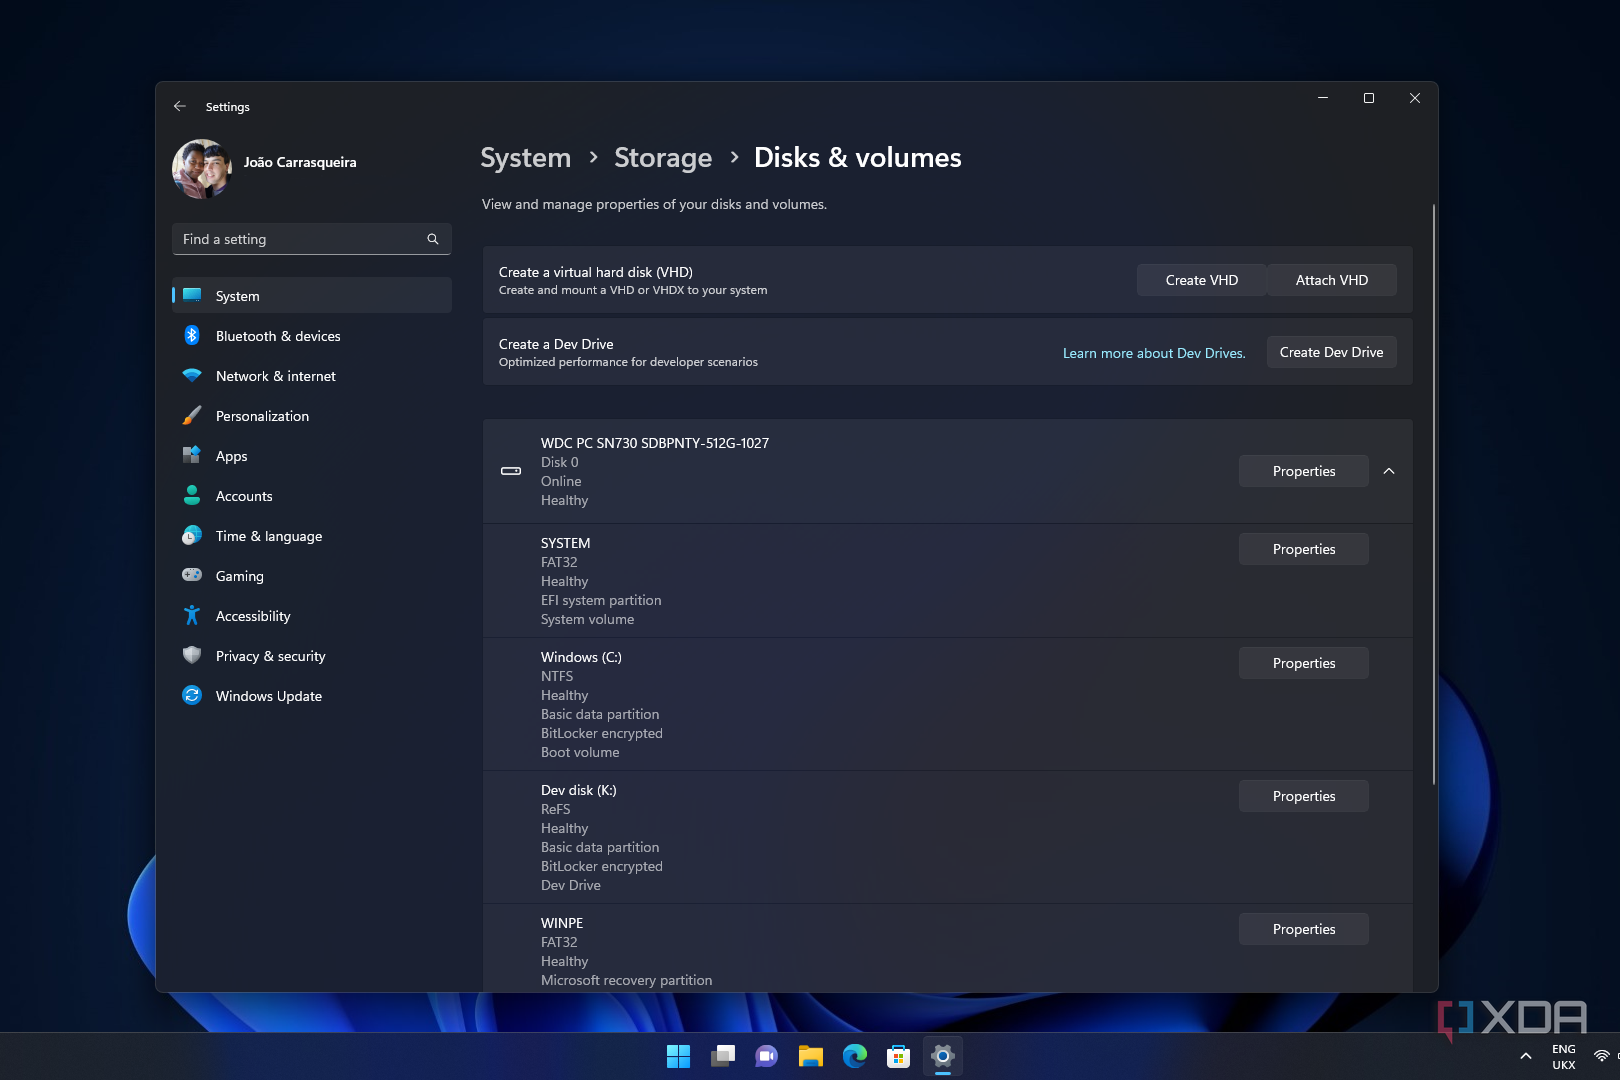Image resolution: width=1620 pixels, height=1080 pixels.
Task: Select Personalization in the sidebar
Action: tap(262, 416)
